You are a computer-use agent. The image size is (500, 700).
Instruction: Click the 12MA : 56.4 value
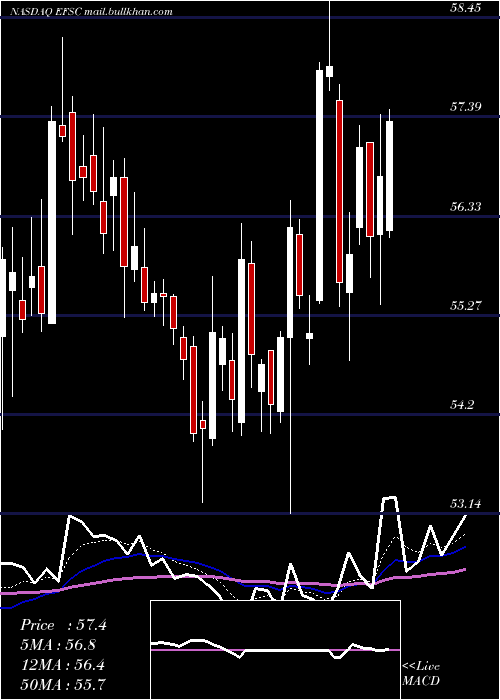(x=63, y=664)
